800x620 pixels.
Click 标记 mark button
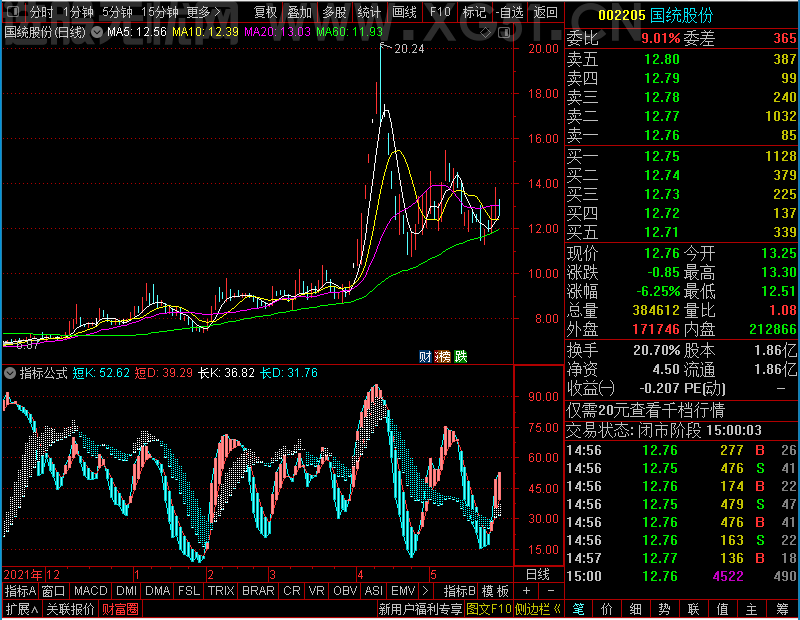(474, 12)
